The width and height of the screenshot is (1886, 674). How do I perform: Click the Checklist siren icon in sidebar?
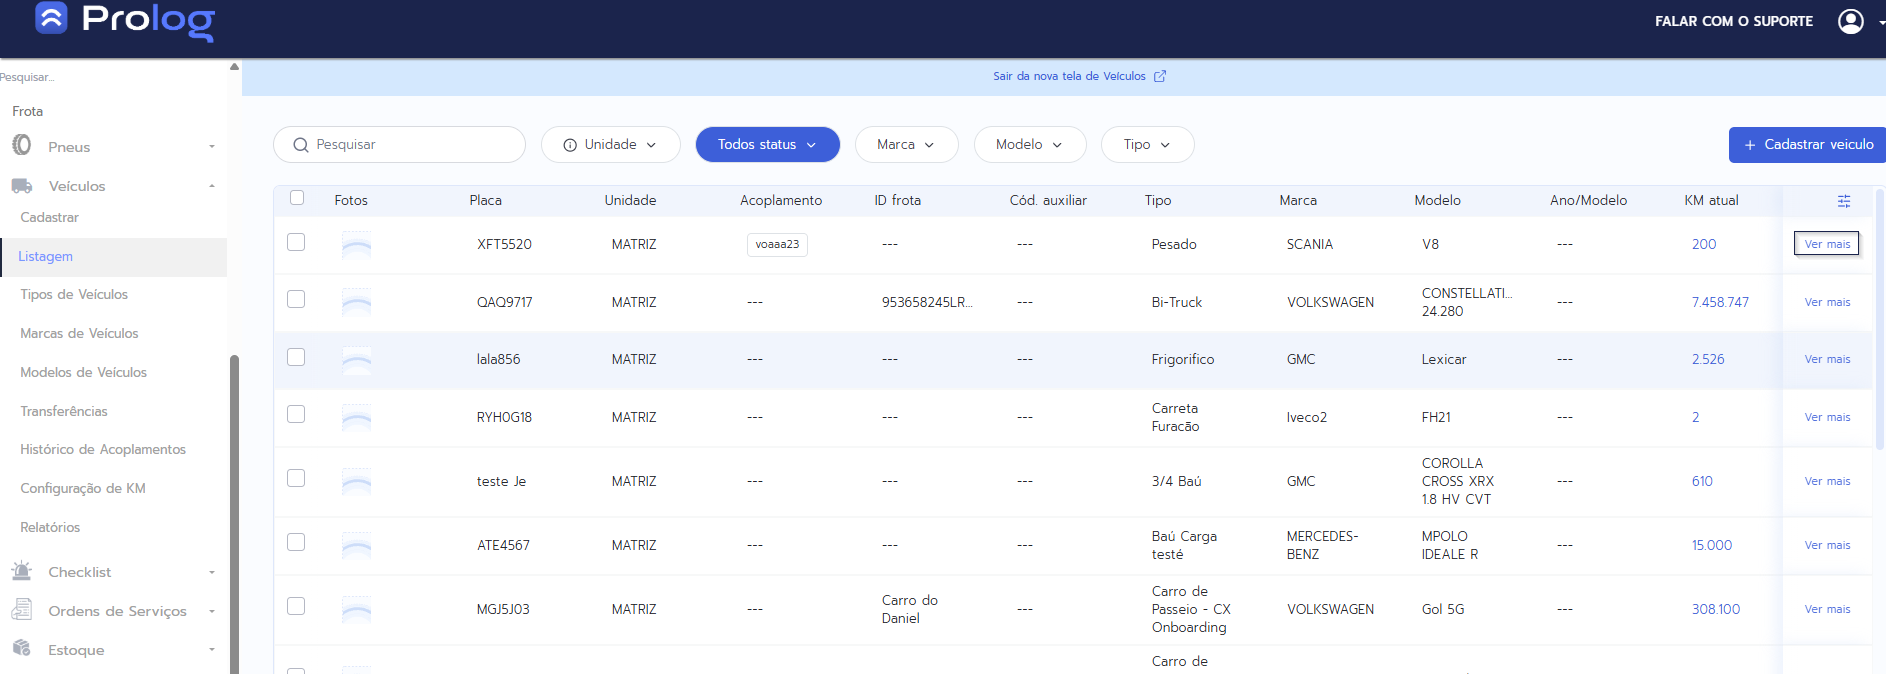22,572
